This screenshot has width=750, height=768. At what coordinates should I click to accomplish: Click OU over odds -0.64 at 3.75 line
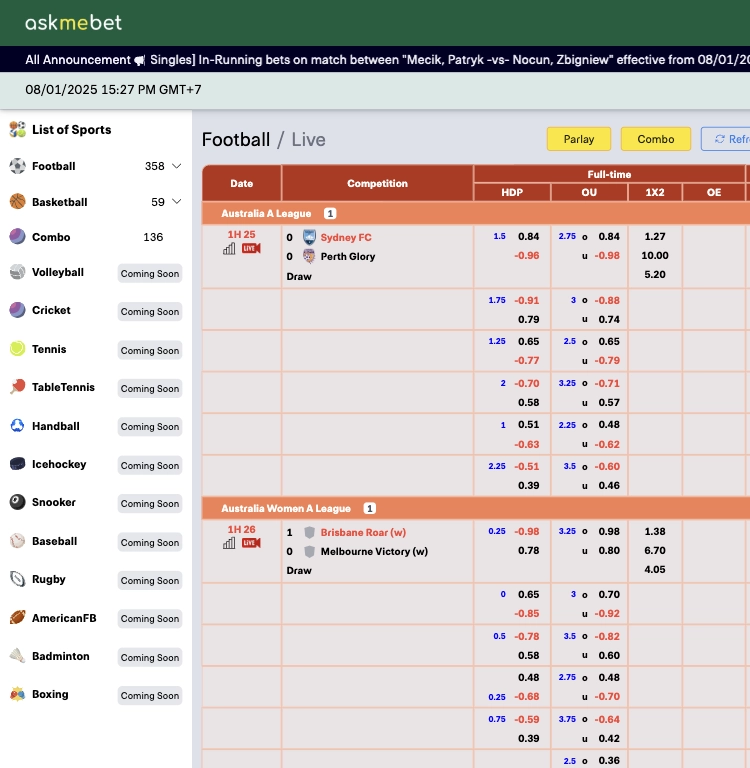coord(607,720)
